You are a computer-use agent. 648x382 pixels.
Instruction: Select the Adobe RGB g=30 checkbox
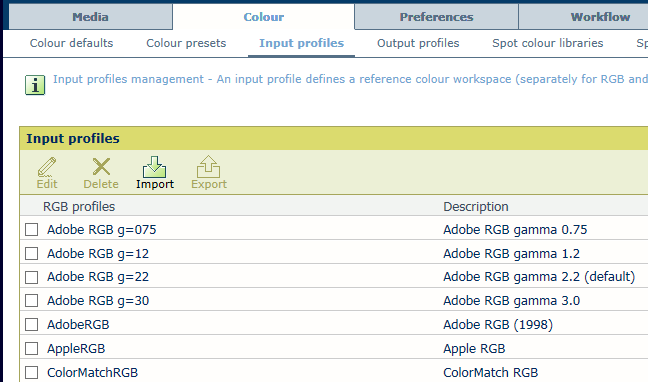(31, 301)
